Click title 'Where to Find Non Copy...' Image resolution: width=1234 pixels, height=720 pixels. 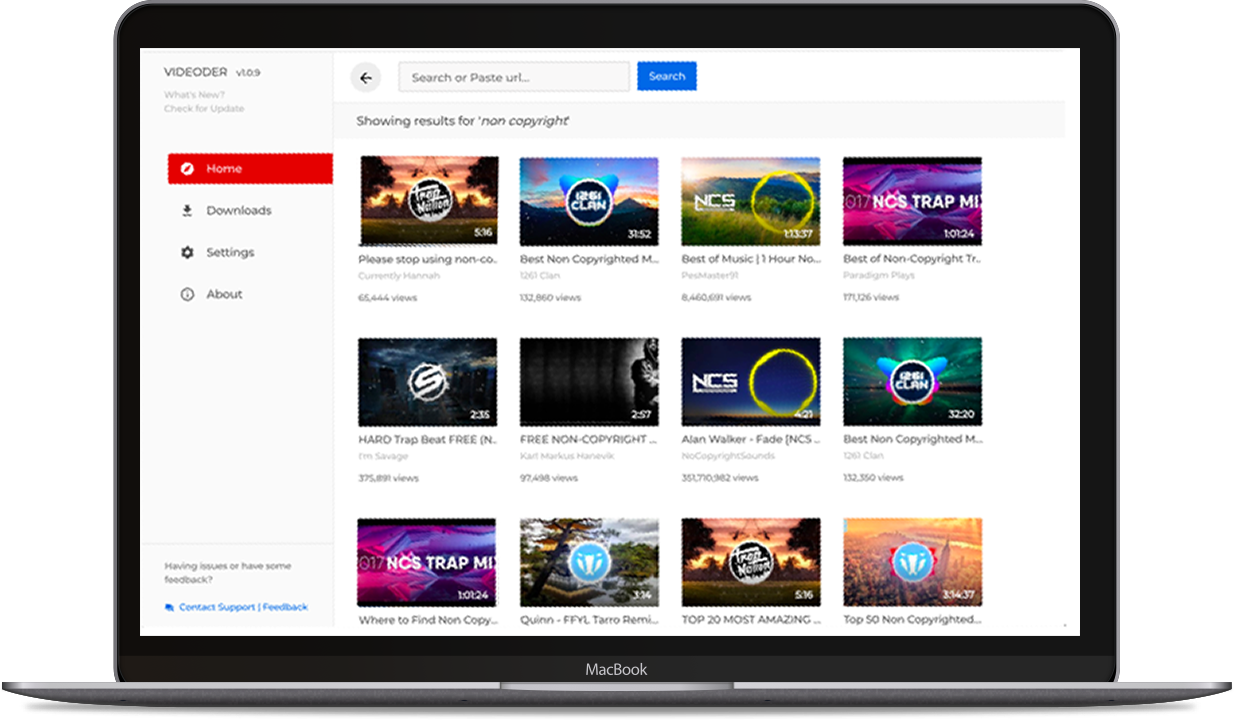(428, 620)
